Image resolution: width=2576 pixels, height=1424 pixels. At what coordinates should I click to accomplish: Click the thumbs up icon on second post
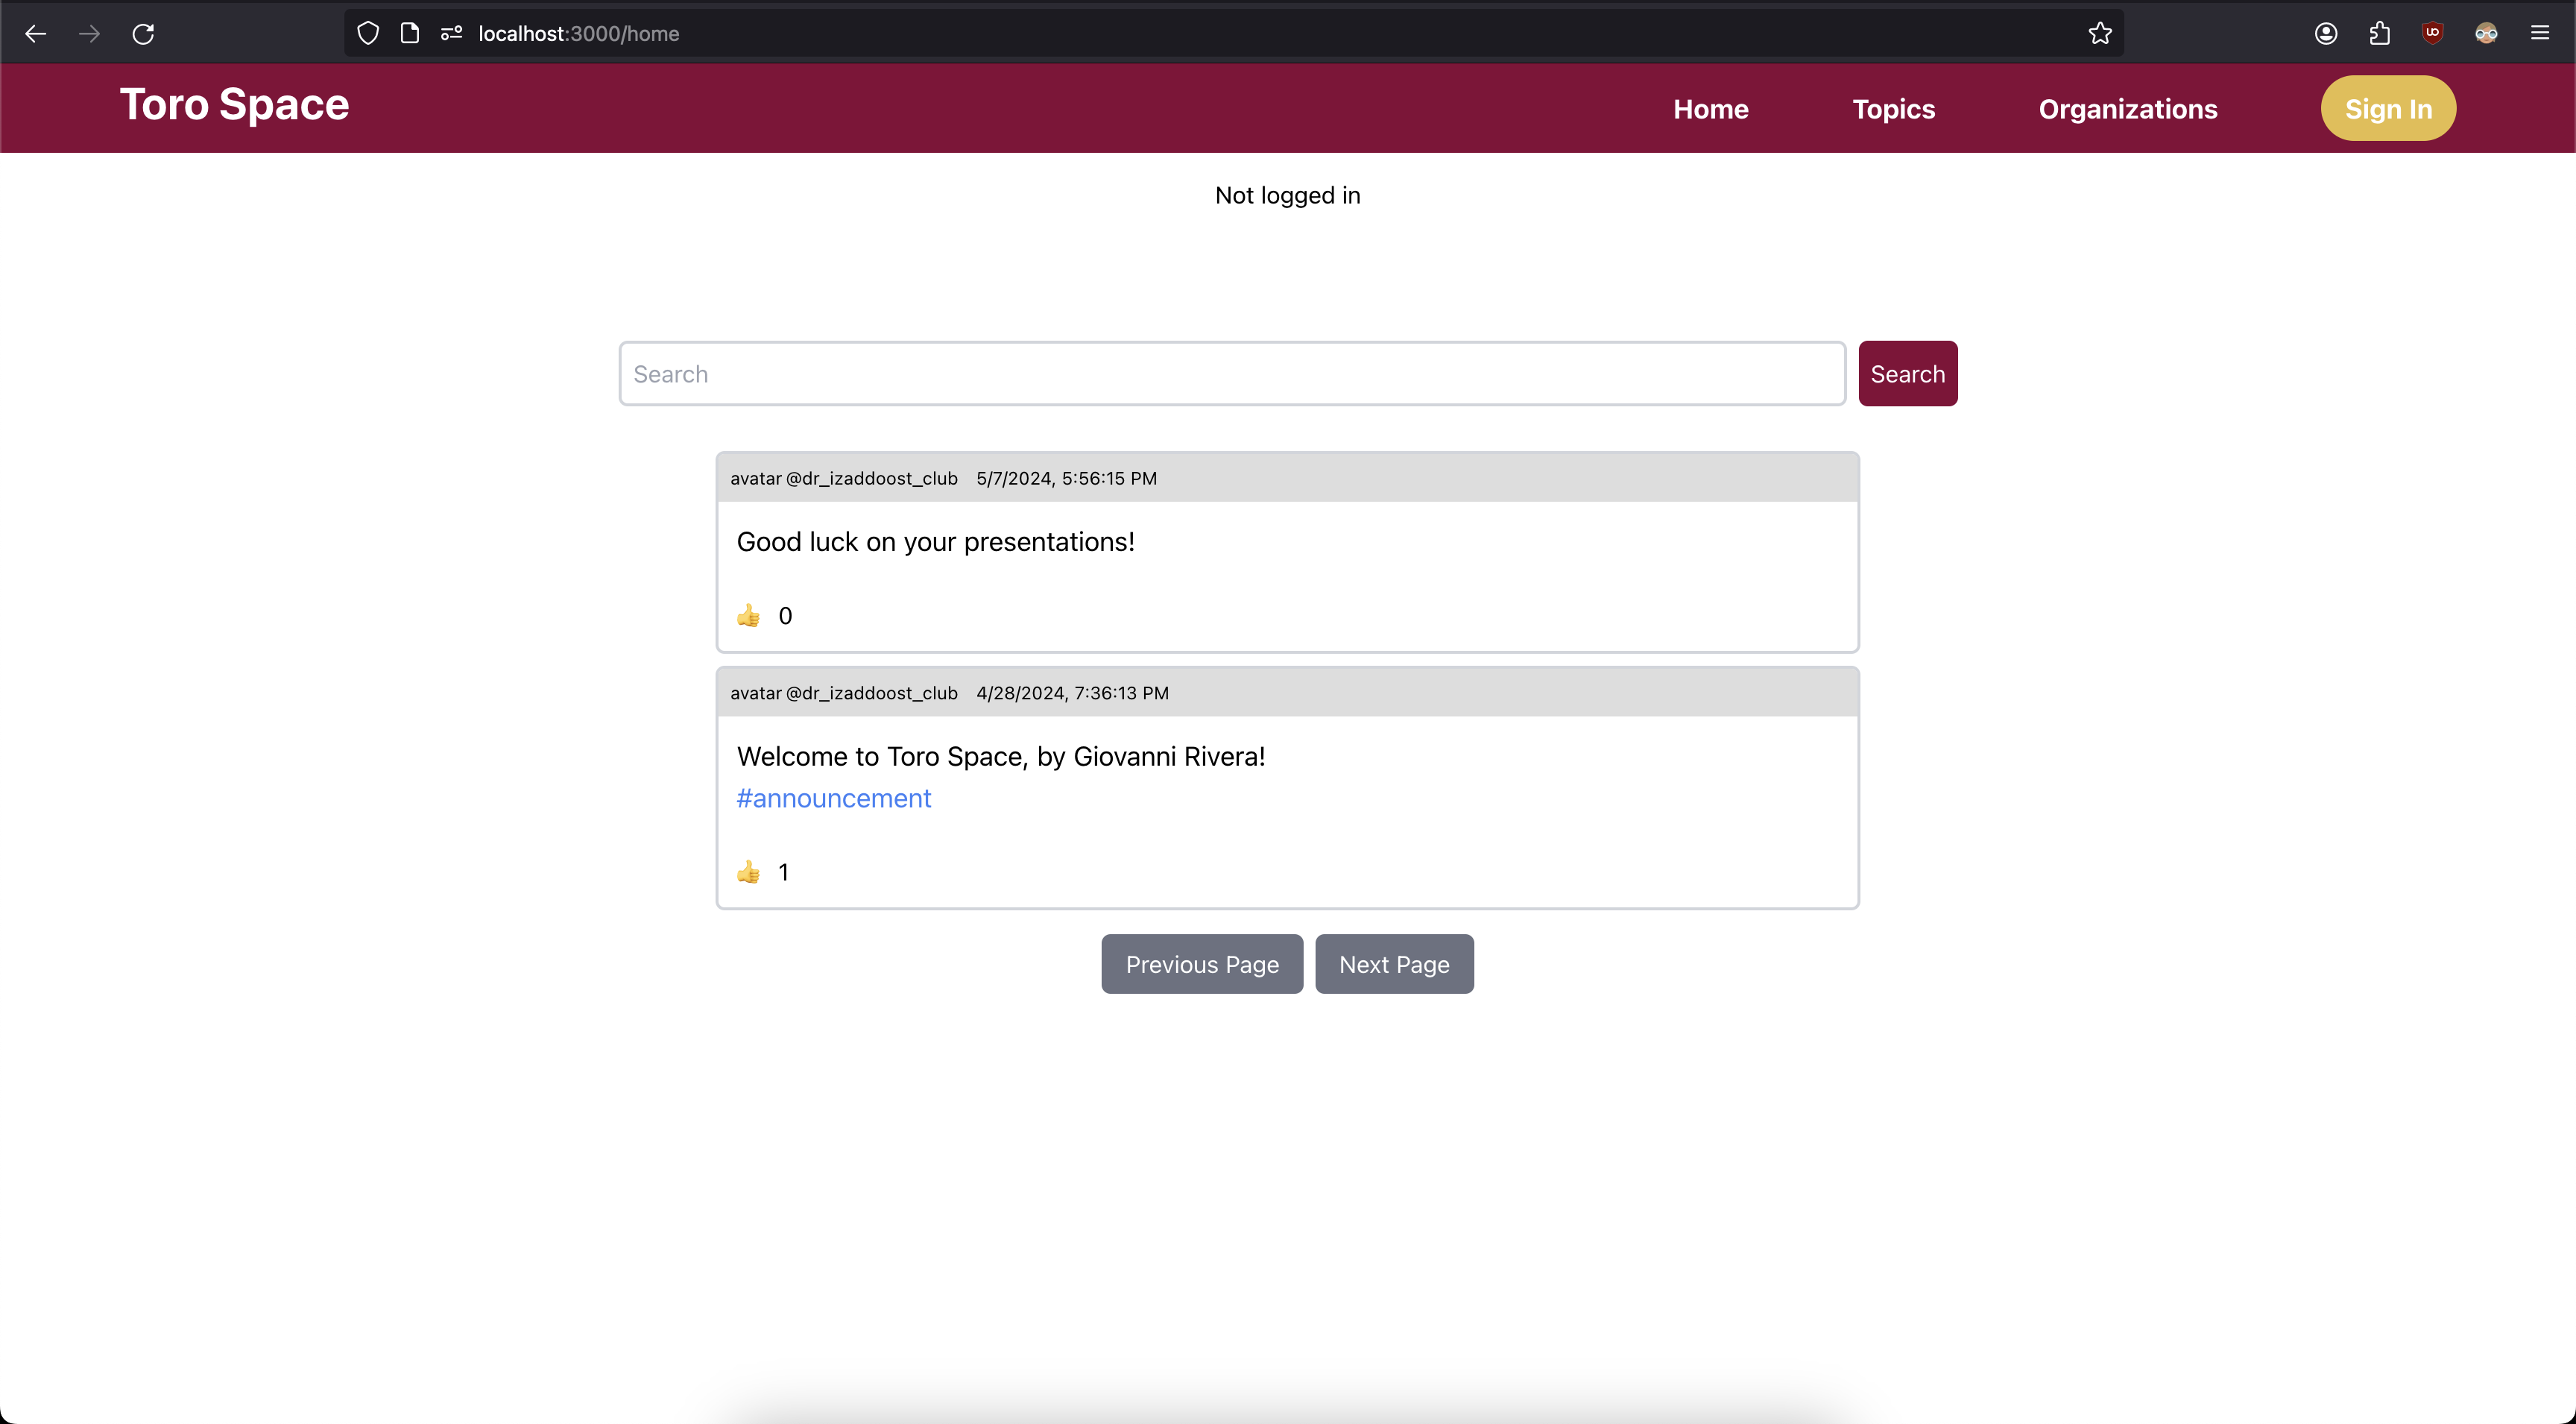pos(748,872)
